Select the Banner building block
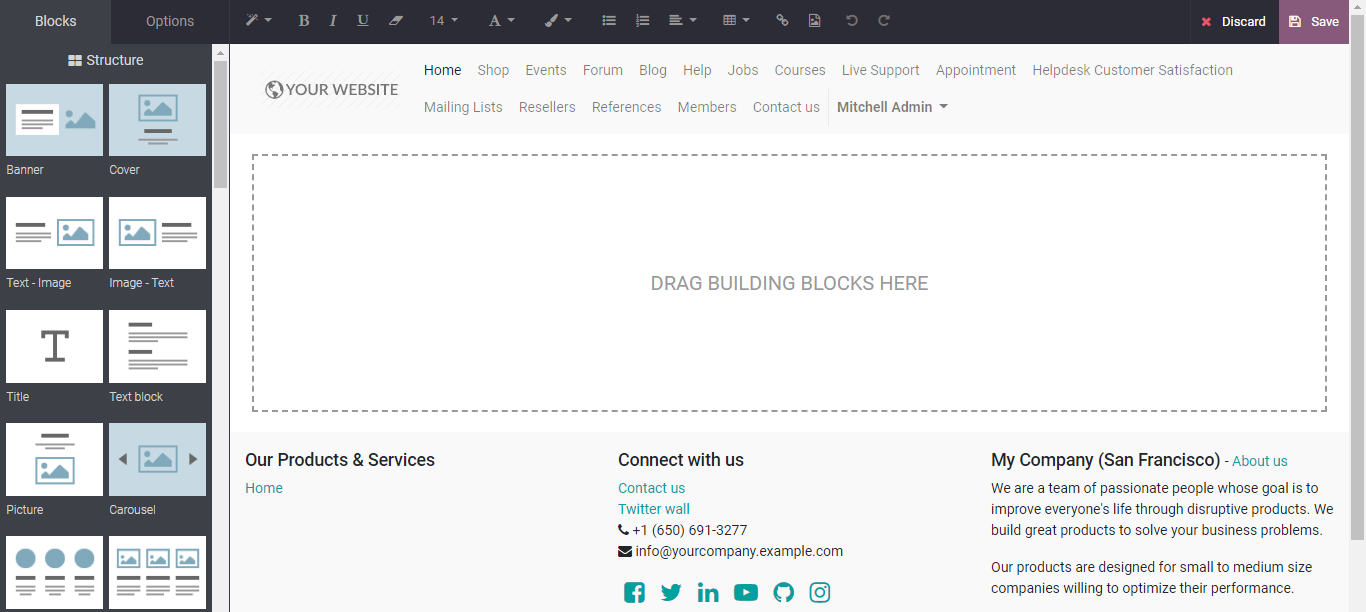 pos(54,120)
